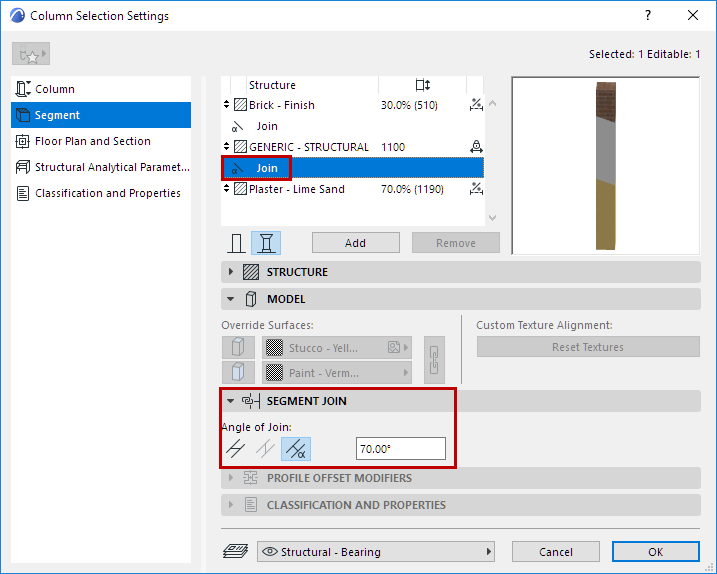Click the 70.00° angle input field
Image resolution: width=717 pixels, height=574 pixels.
(x=401, y=449)
